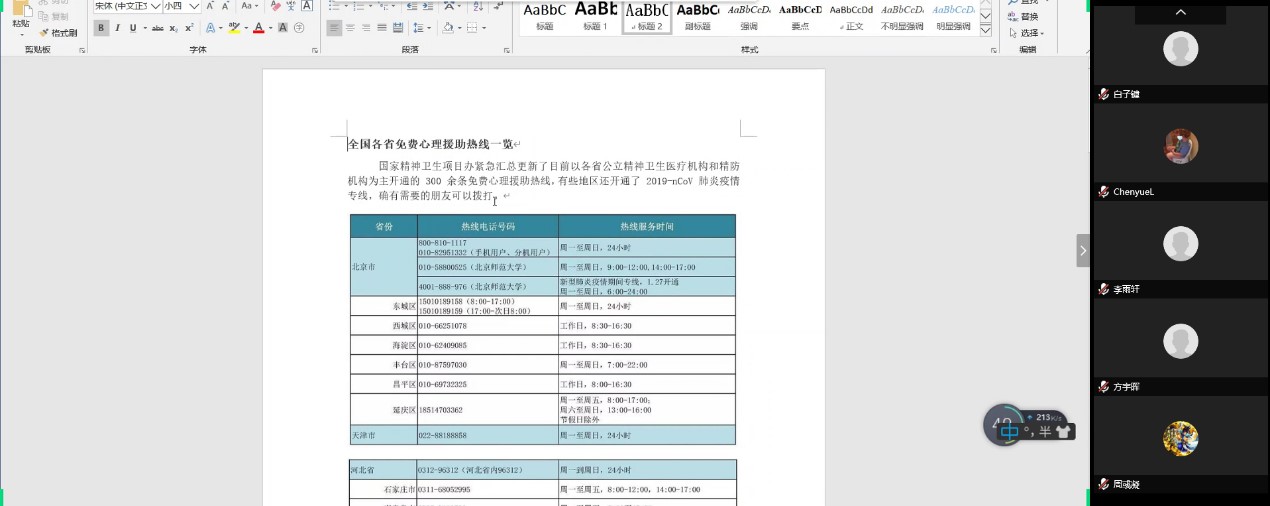Click the show paragraph marks icon
Viewport: 1270px width, 506px height.
coord(497,6)
